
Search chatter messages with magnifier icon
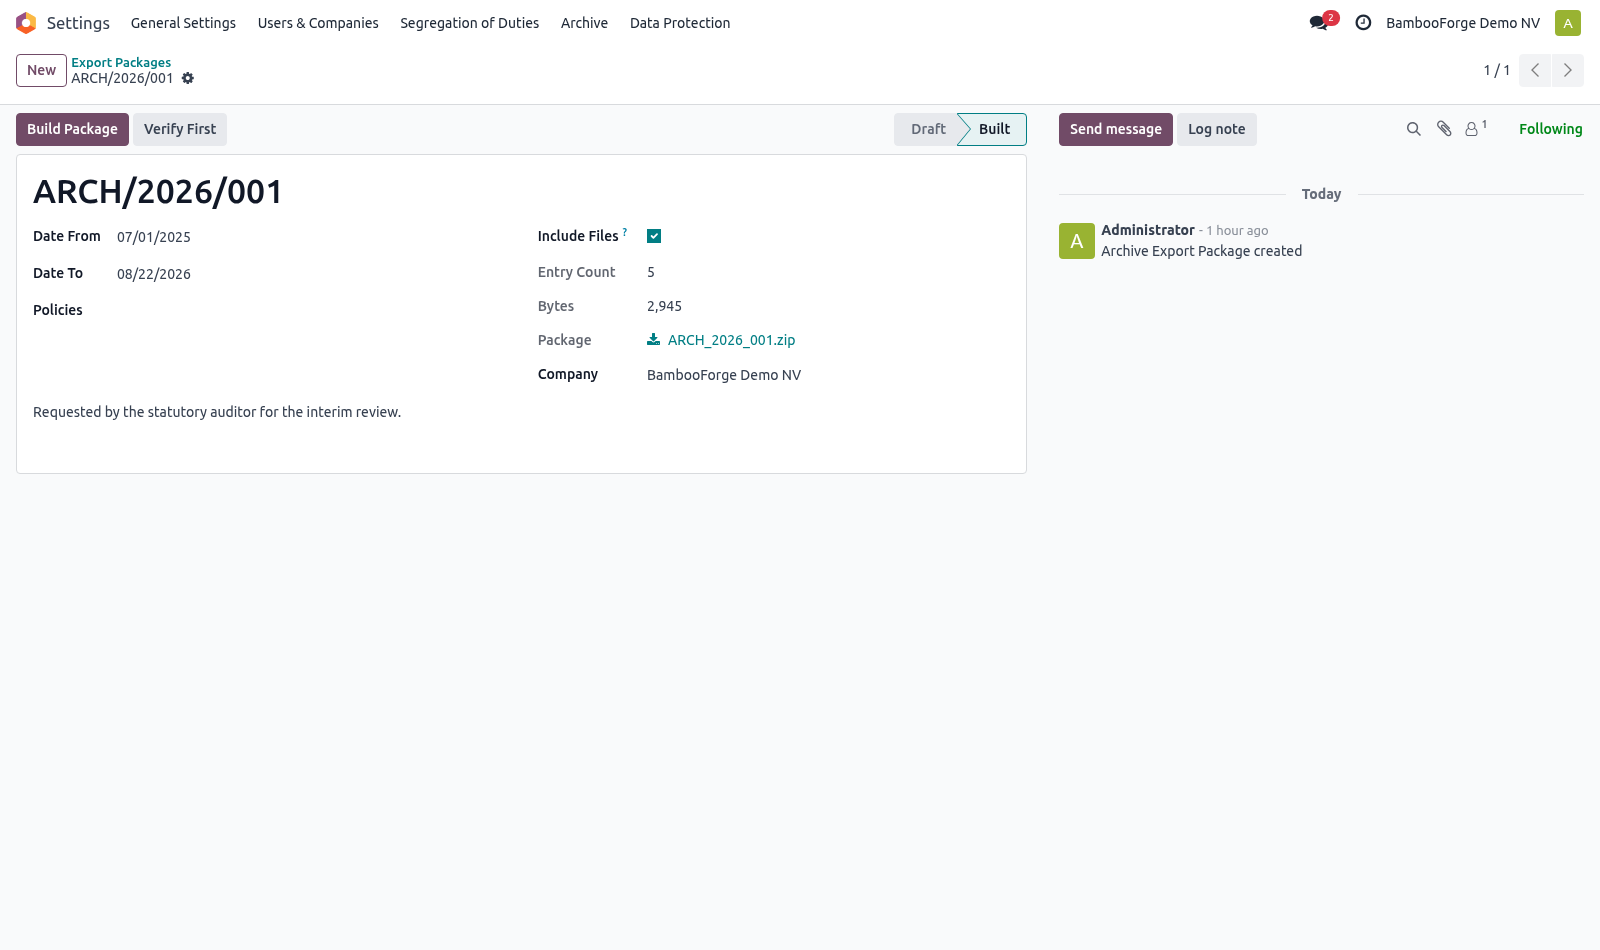tap(1413, 129)
